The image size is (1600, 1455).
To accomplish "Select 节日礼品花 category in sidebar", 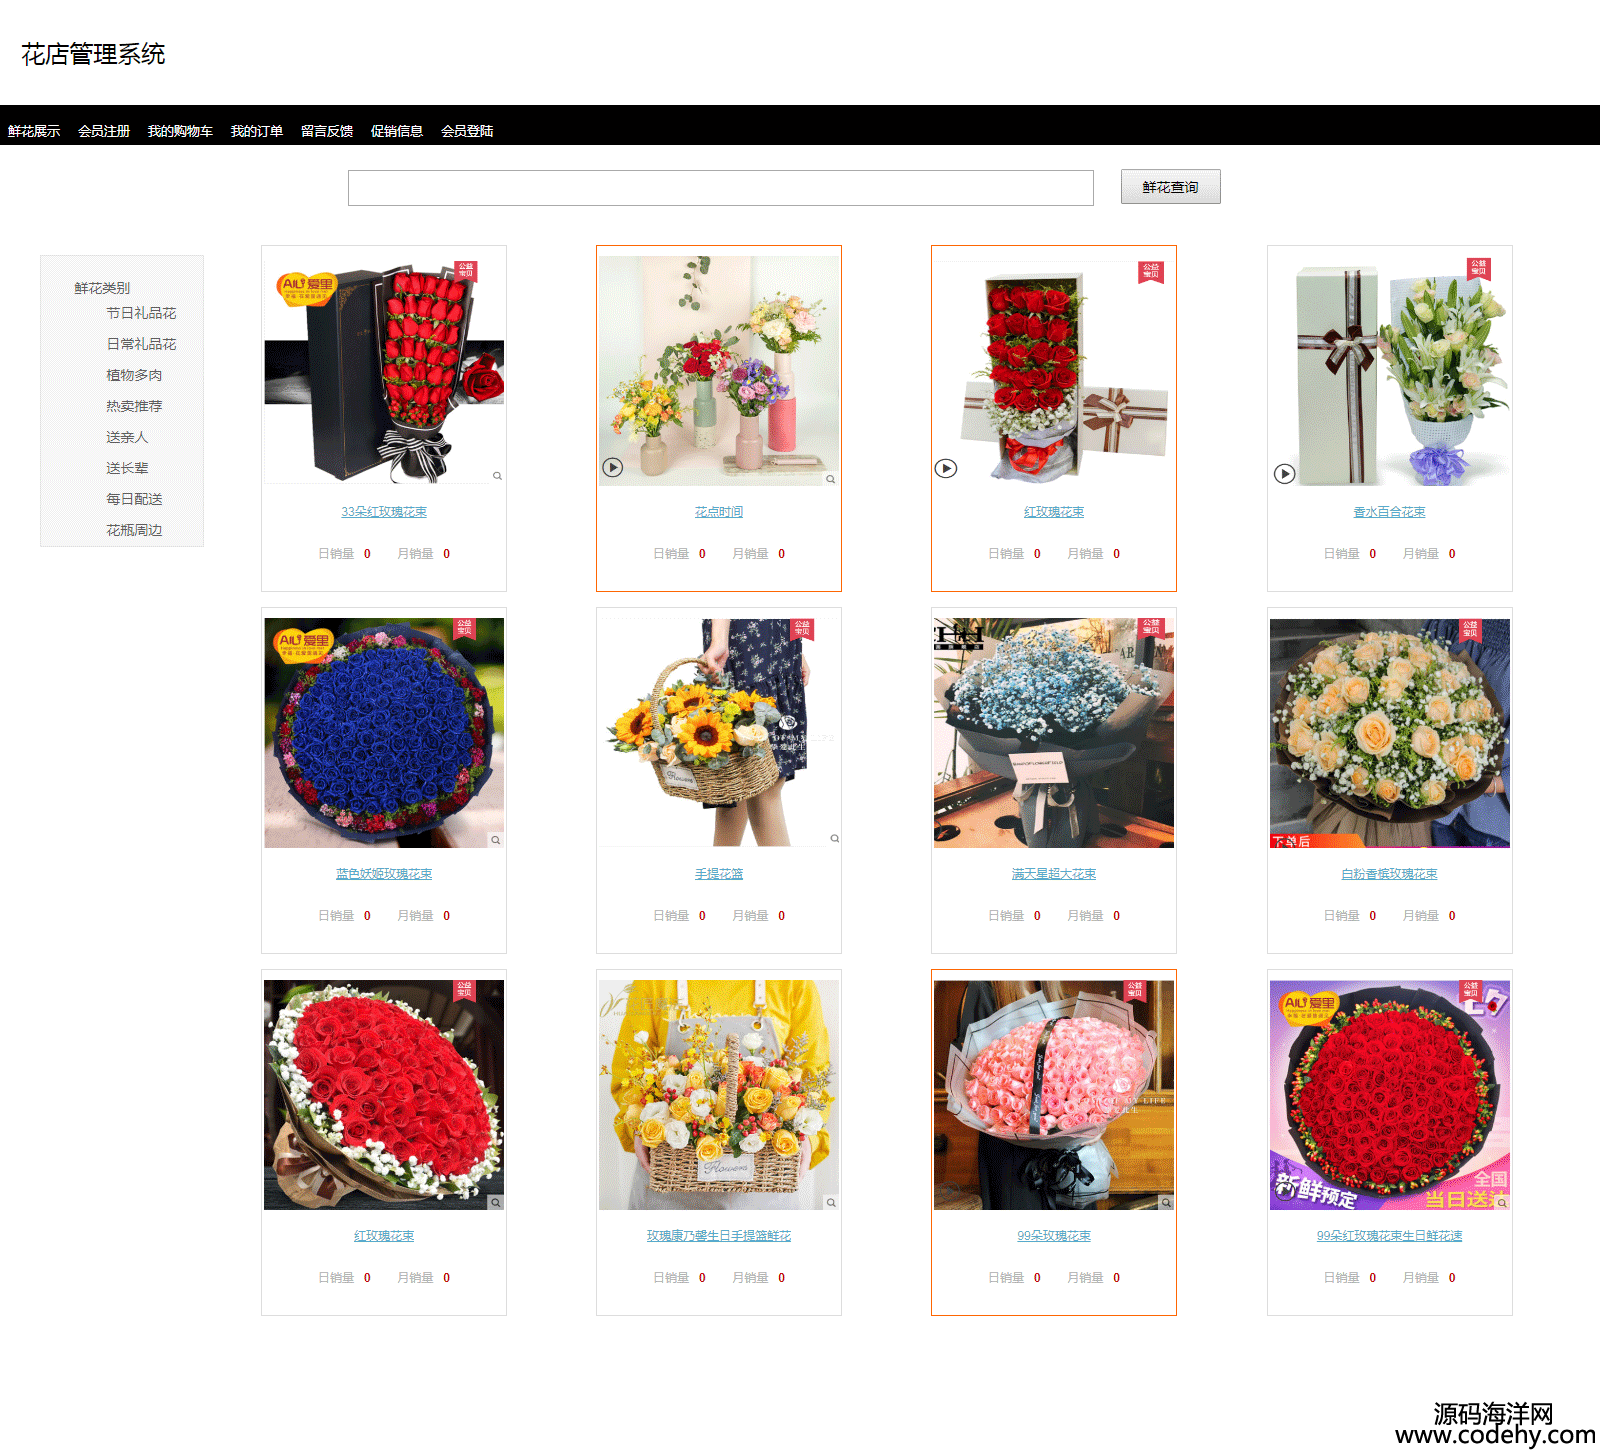I will 141,313.
